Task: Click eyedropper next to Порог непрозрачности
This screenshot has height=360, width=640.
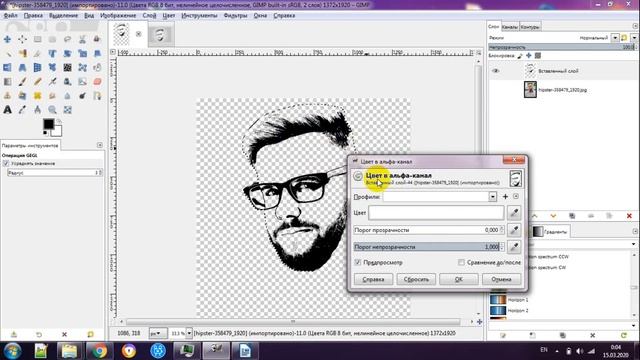Action: tap(514, 247)
